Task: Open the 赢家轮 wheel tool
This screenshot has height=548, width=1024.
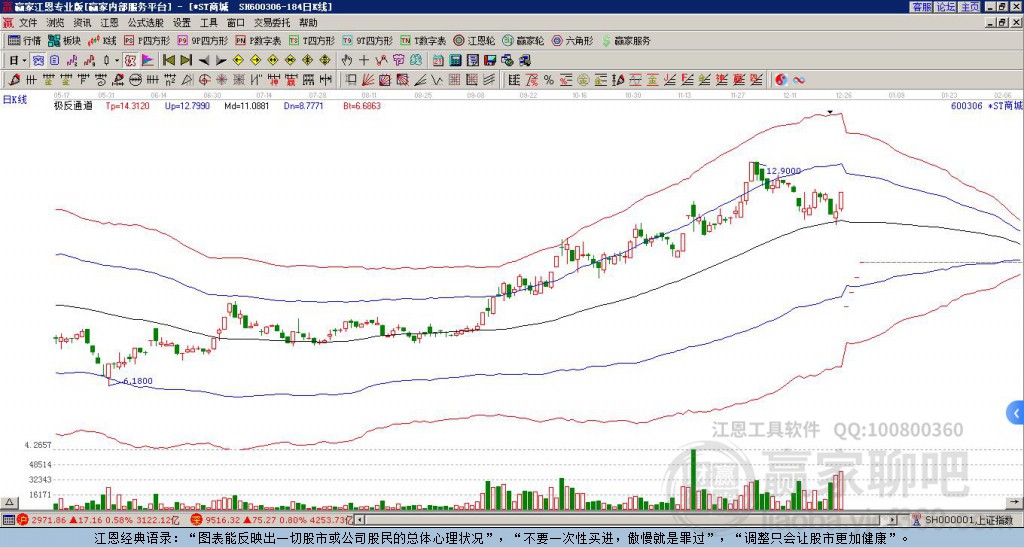Action: point(523,40)
